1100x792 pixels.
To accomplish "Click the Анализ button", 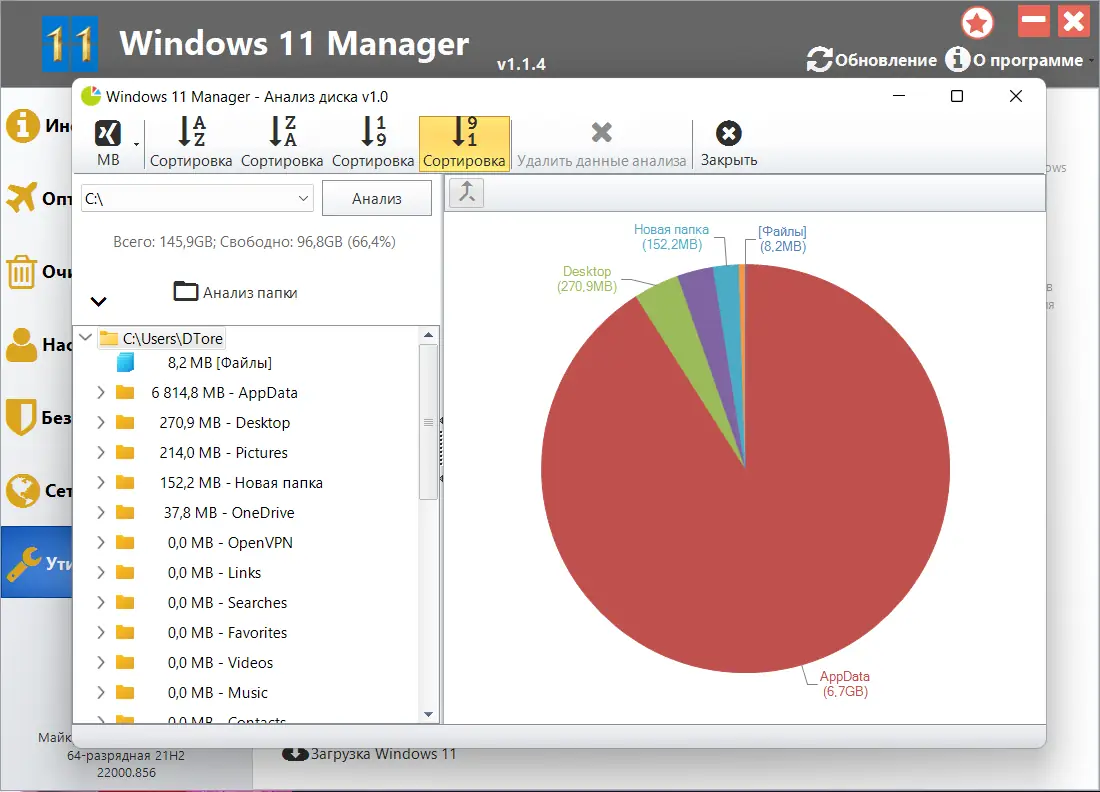I will 377,199.
